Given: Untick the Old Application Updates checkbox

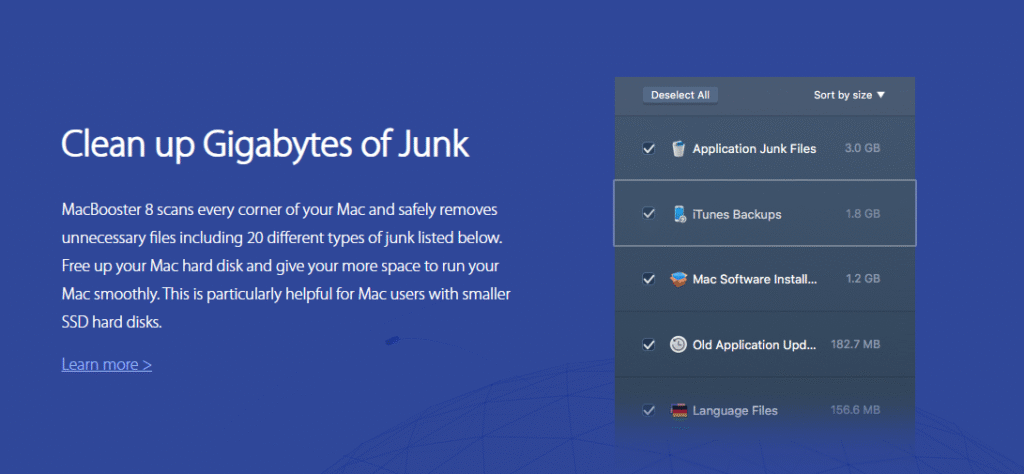Looking at the screenshot, I should click(649, 345).
